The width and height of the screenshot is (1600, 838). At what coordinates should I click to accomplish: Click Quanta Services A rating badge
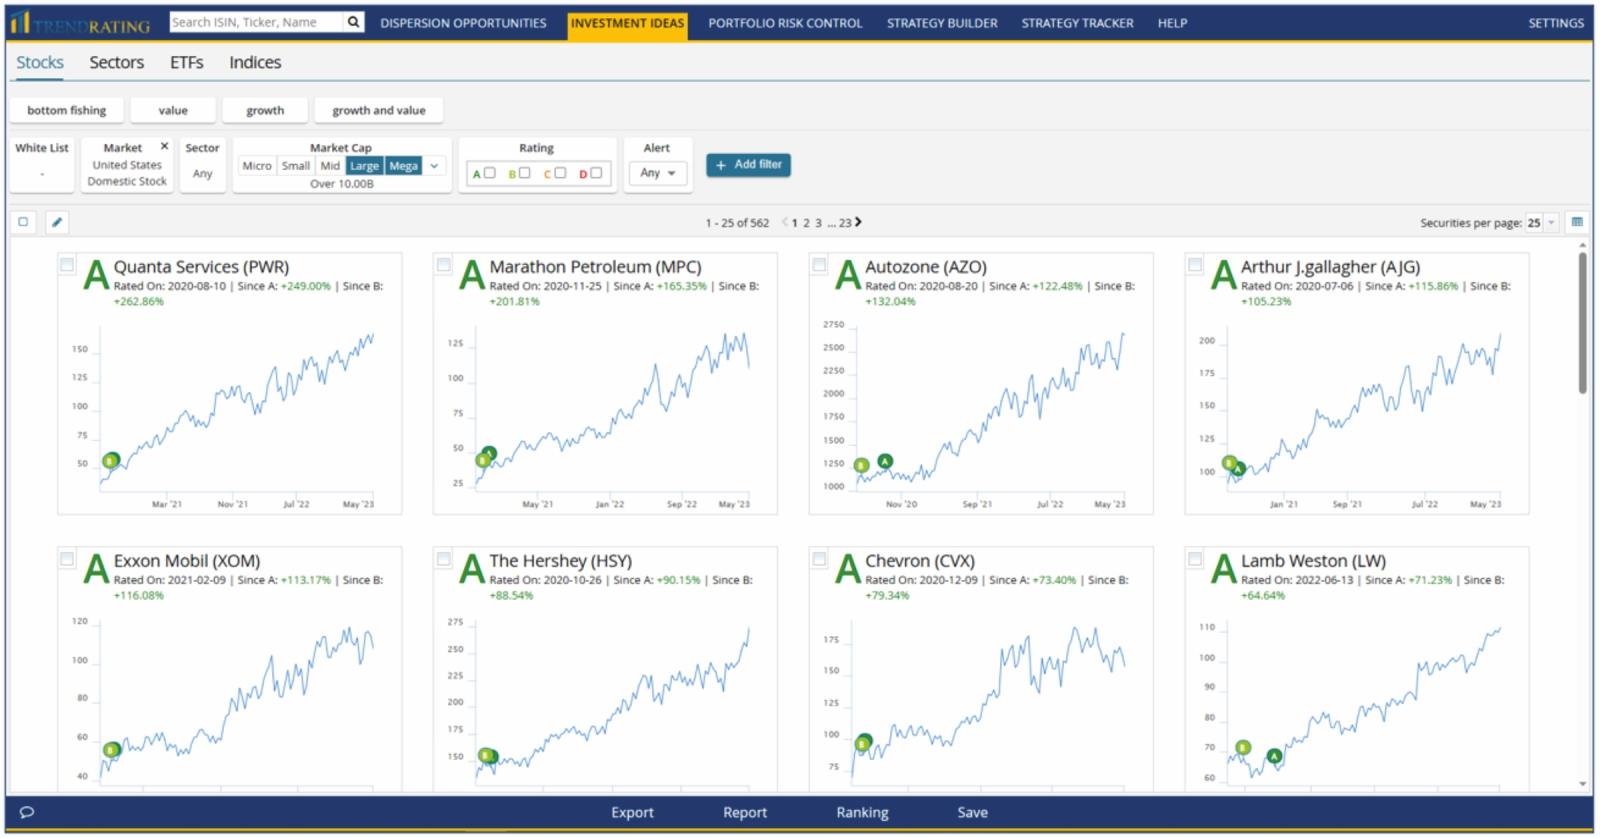coord(96,274)
